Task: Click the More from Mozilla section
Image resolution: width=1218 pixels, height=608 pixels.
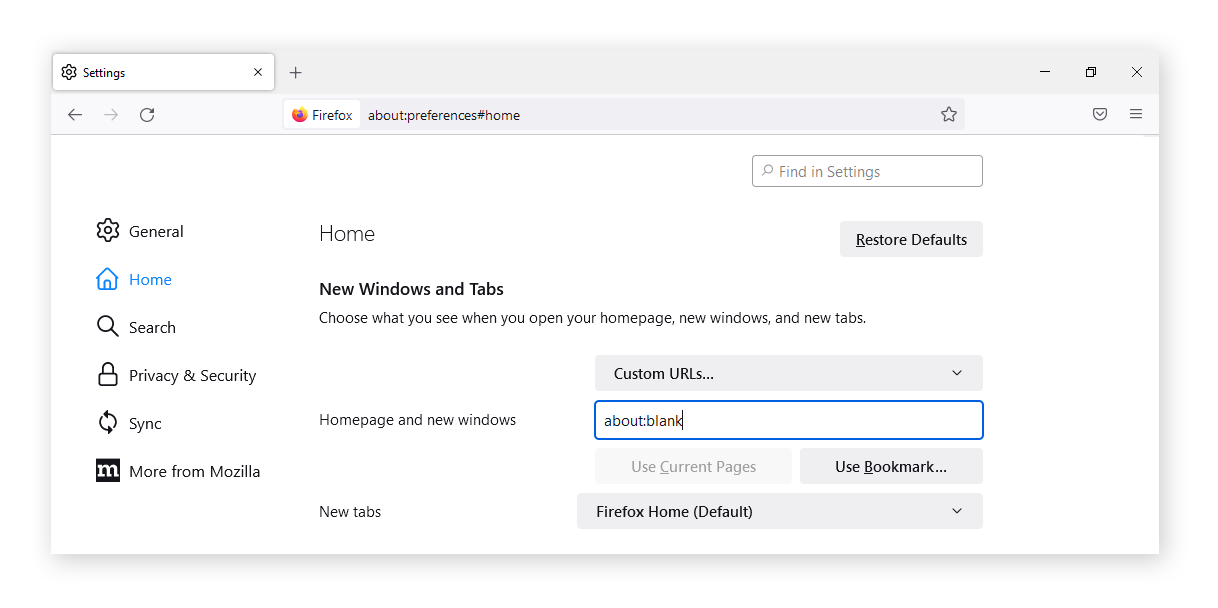Action: [195, 471]
